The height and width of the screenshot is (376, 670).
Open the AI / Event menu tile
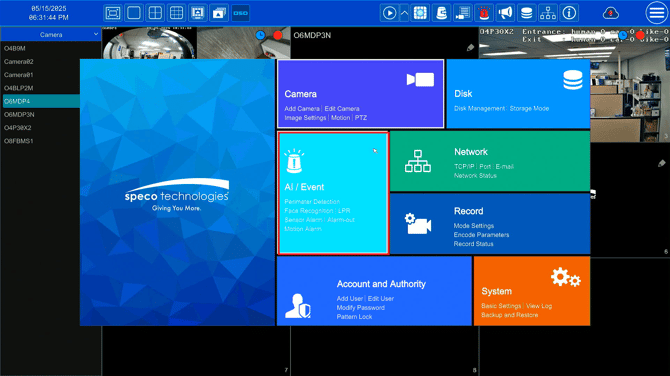point(333,193)
